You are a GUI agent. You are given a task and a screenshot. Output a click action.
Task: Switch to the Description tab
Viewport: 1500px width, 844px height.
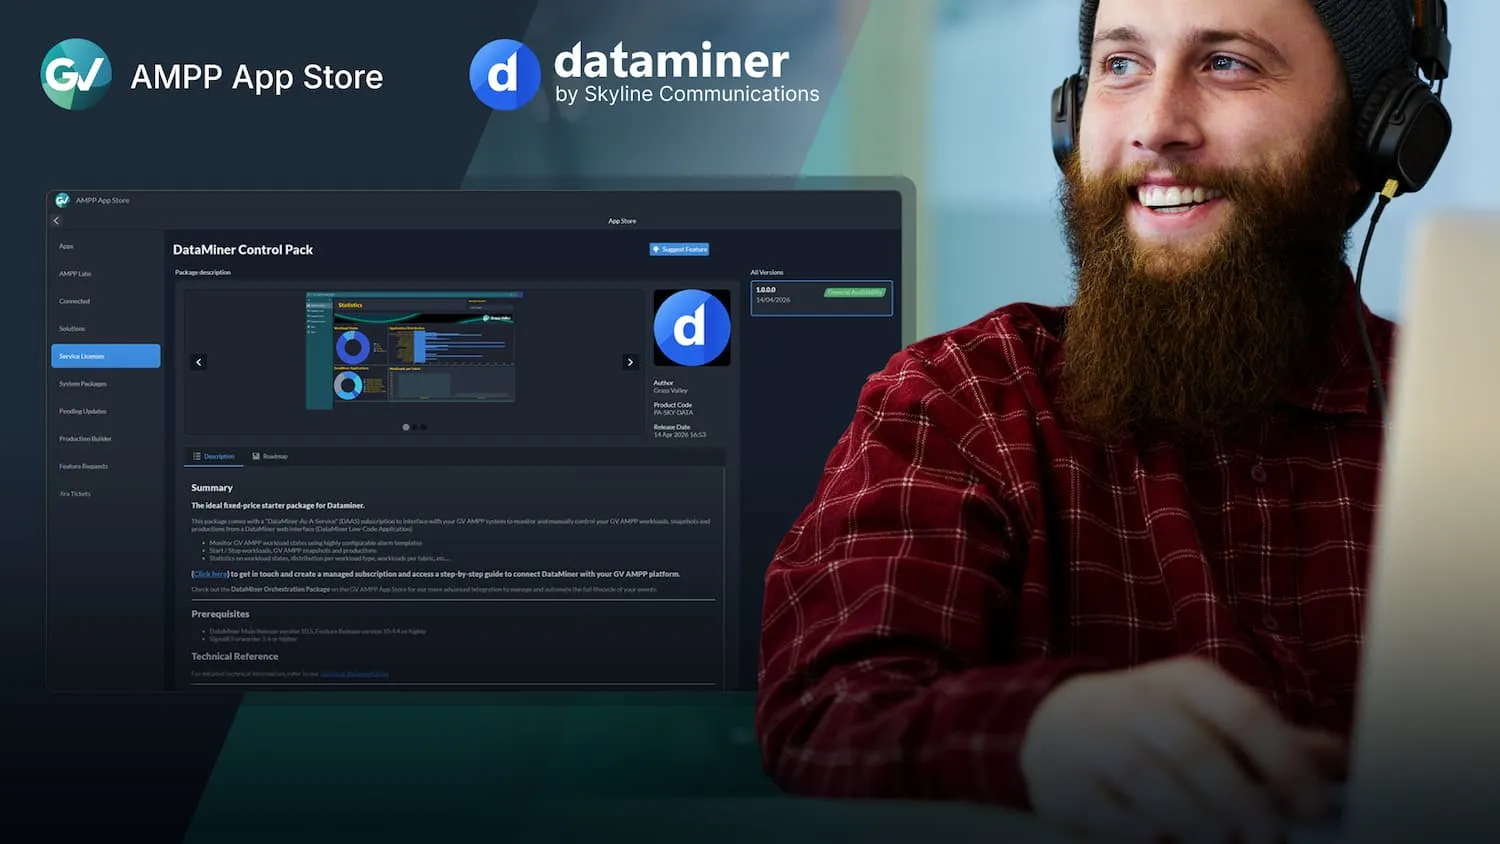pyautogui.click(x=213, y=456)
